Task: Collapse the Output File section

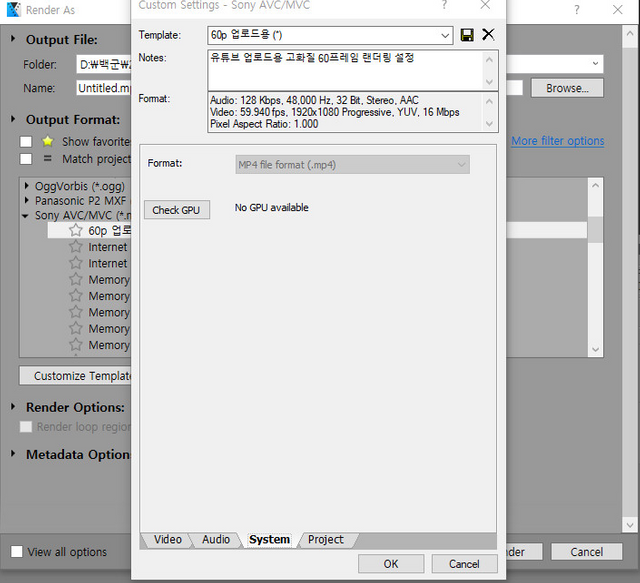Action: (x=13, y=39)
